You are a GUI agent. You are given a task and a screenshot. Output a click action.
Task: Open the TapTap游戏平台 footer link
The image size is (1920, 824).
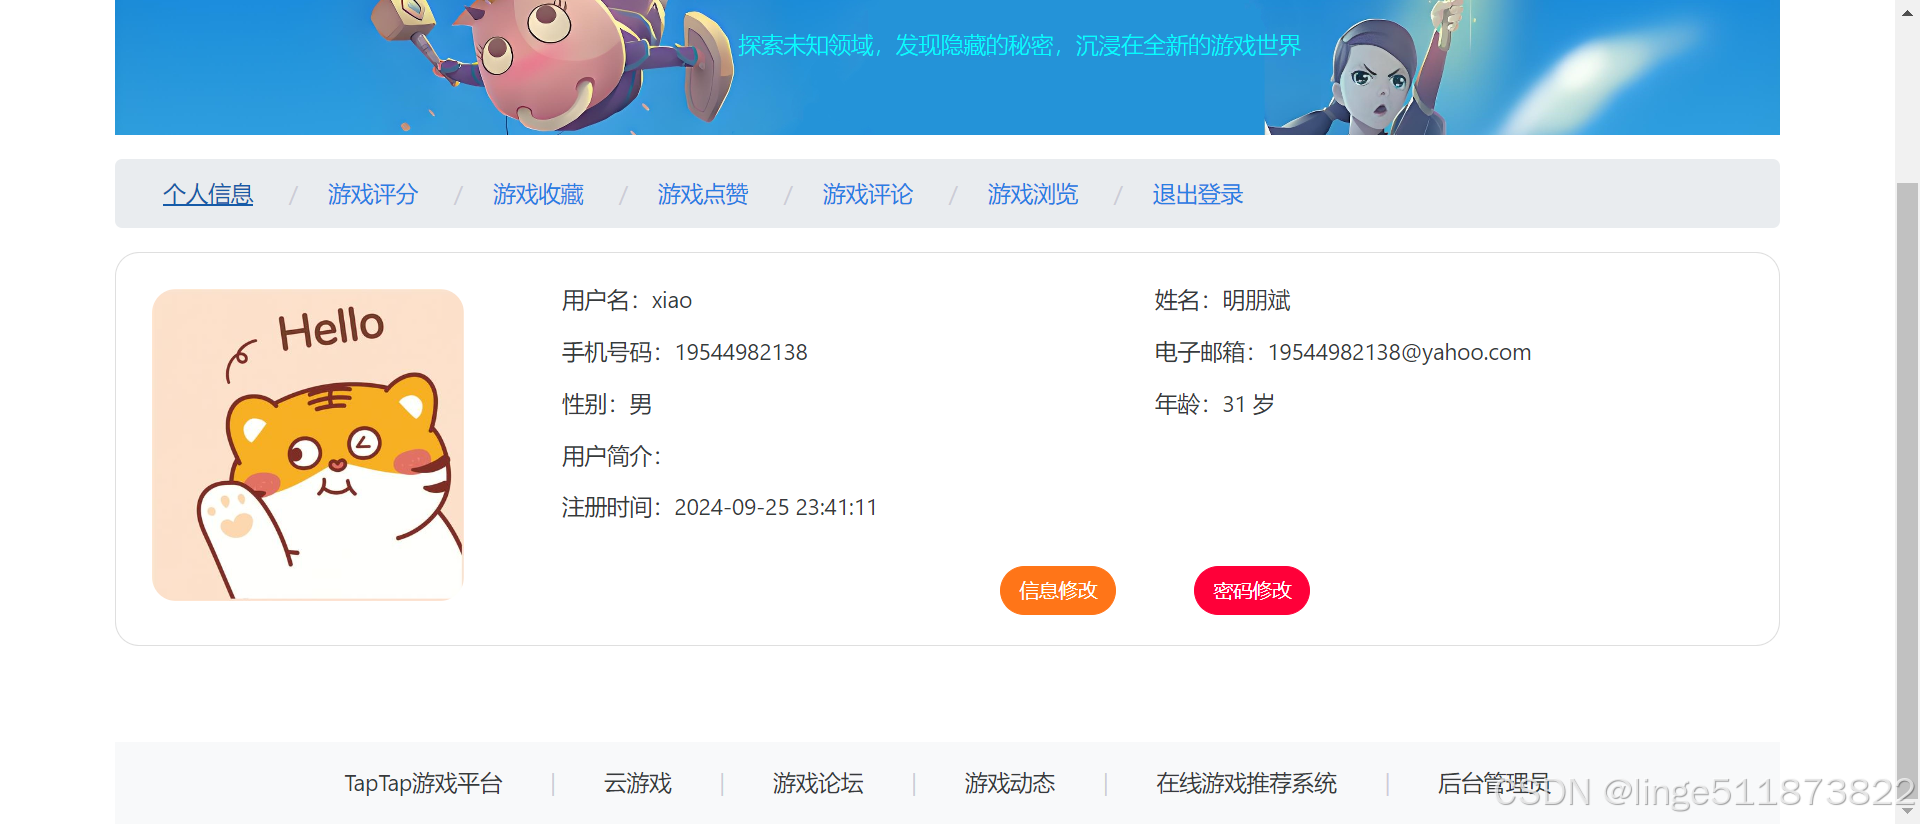[423, 783]
